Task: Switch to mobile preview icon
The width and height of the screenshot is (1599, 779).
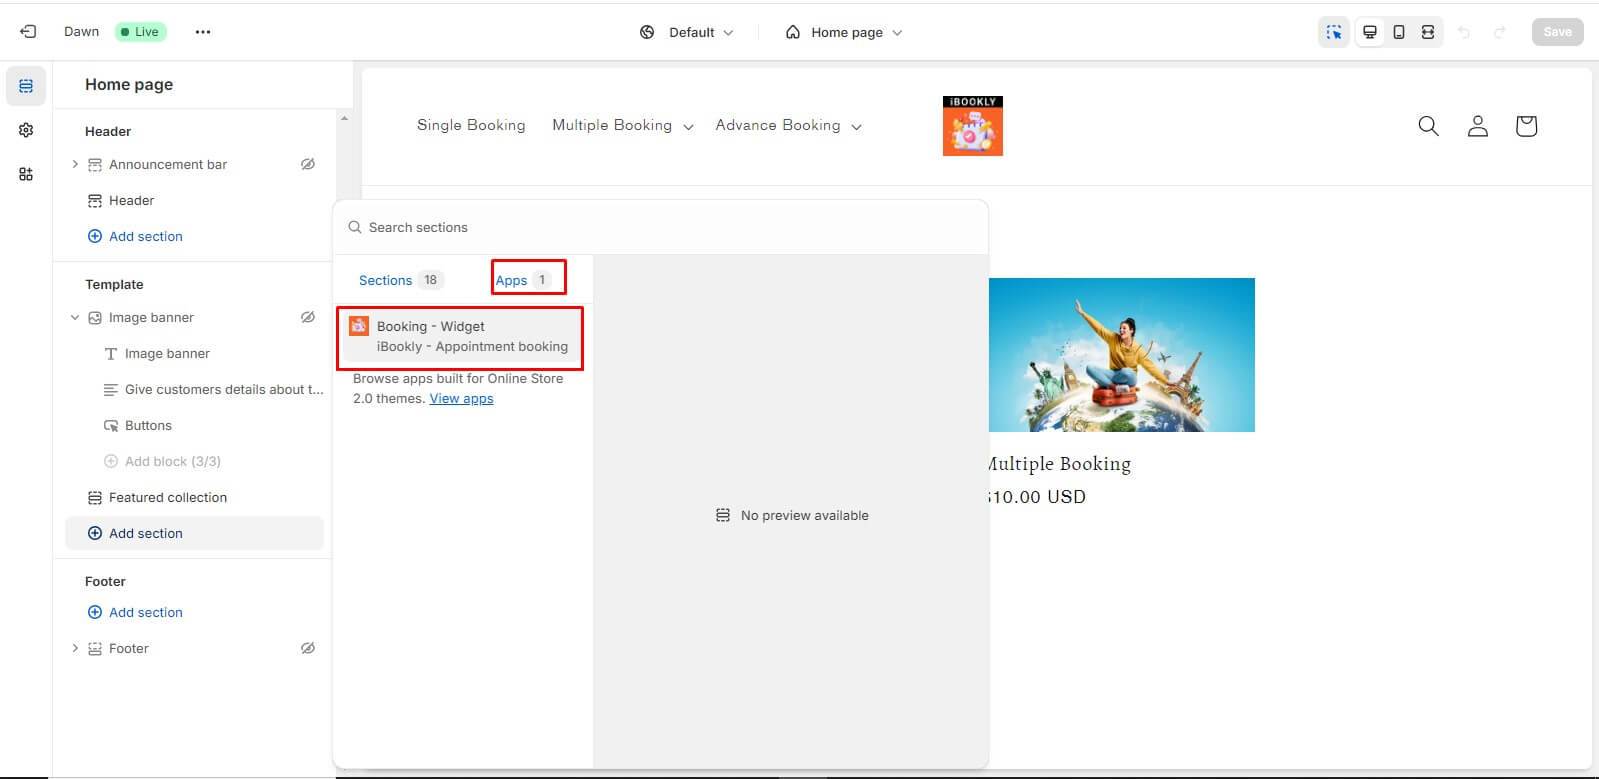Action: point(1399,32)
